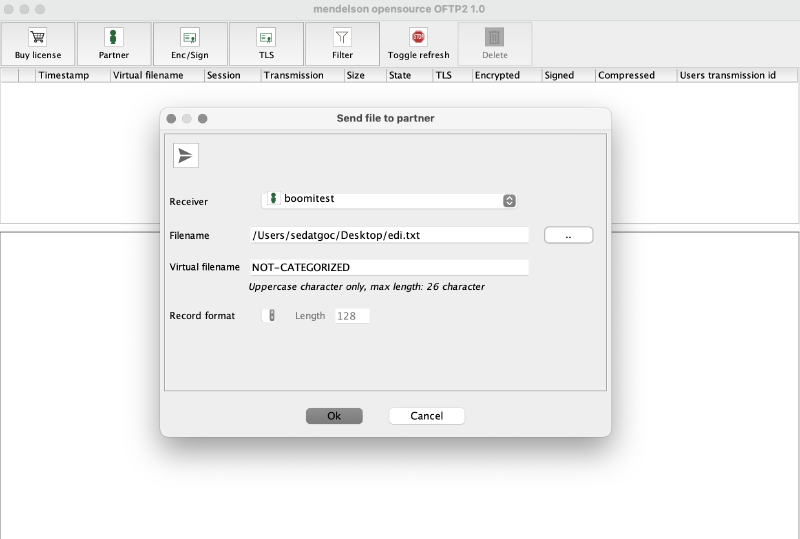Click the 'Uppercase character only' hint text

[x=366, y=287]
